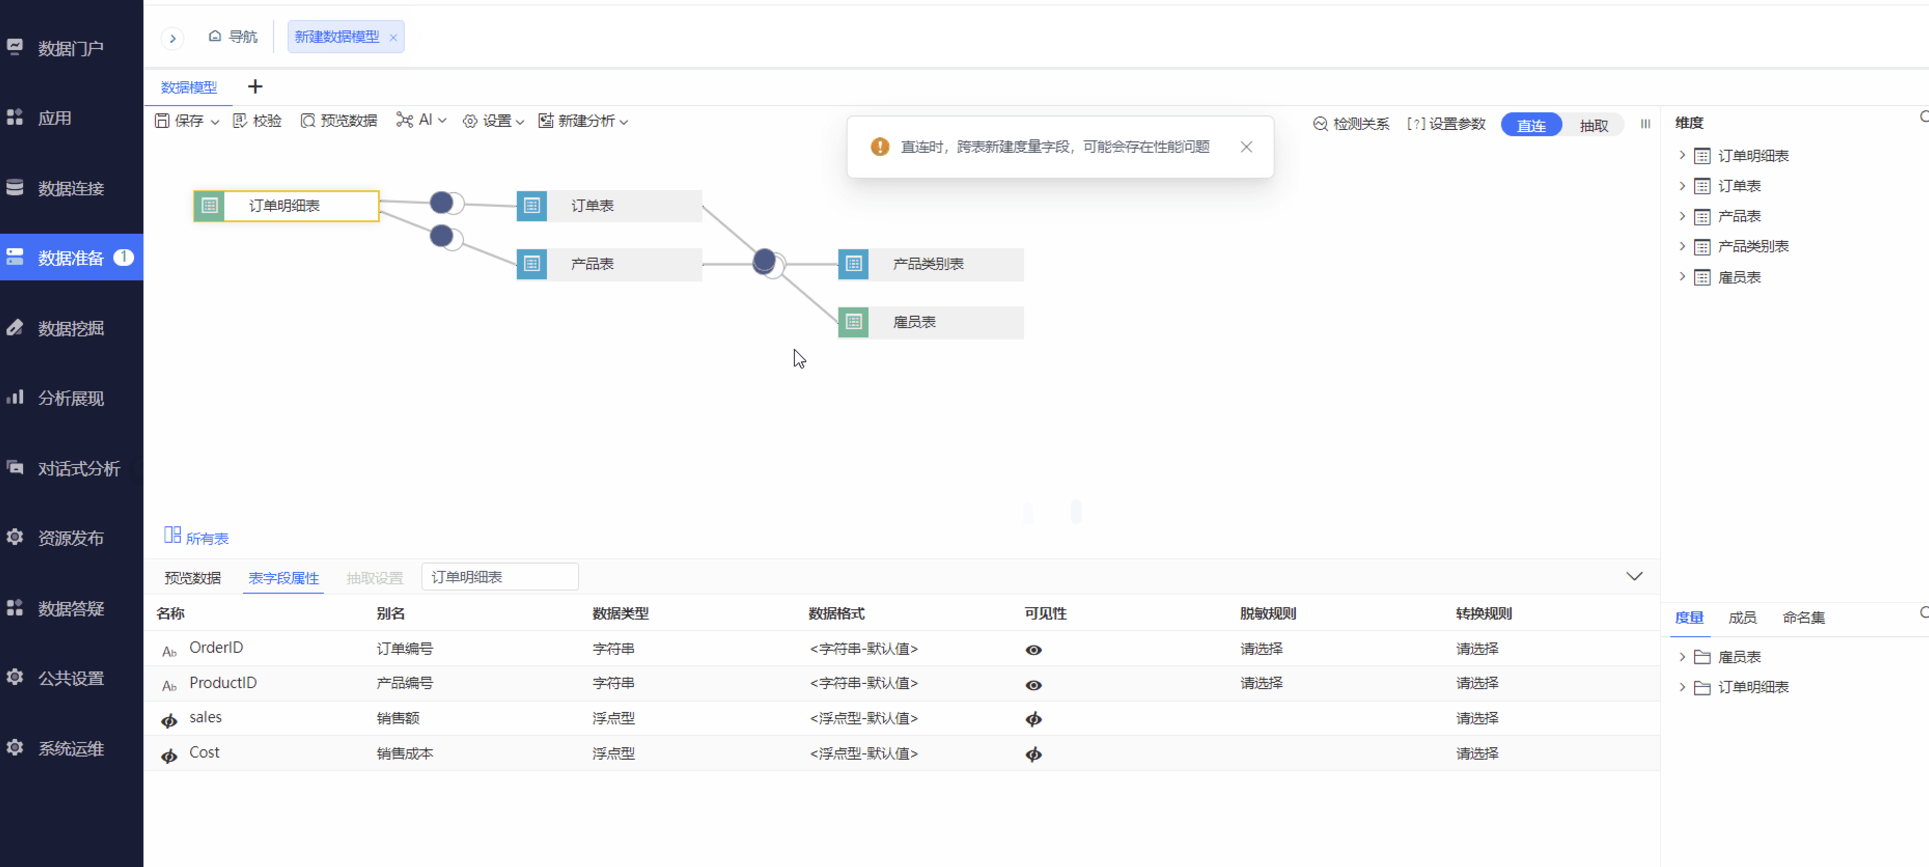Expand 产品表 in the 维度 tree

point(1682,216)
